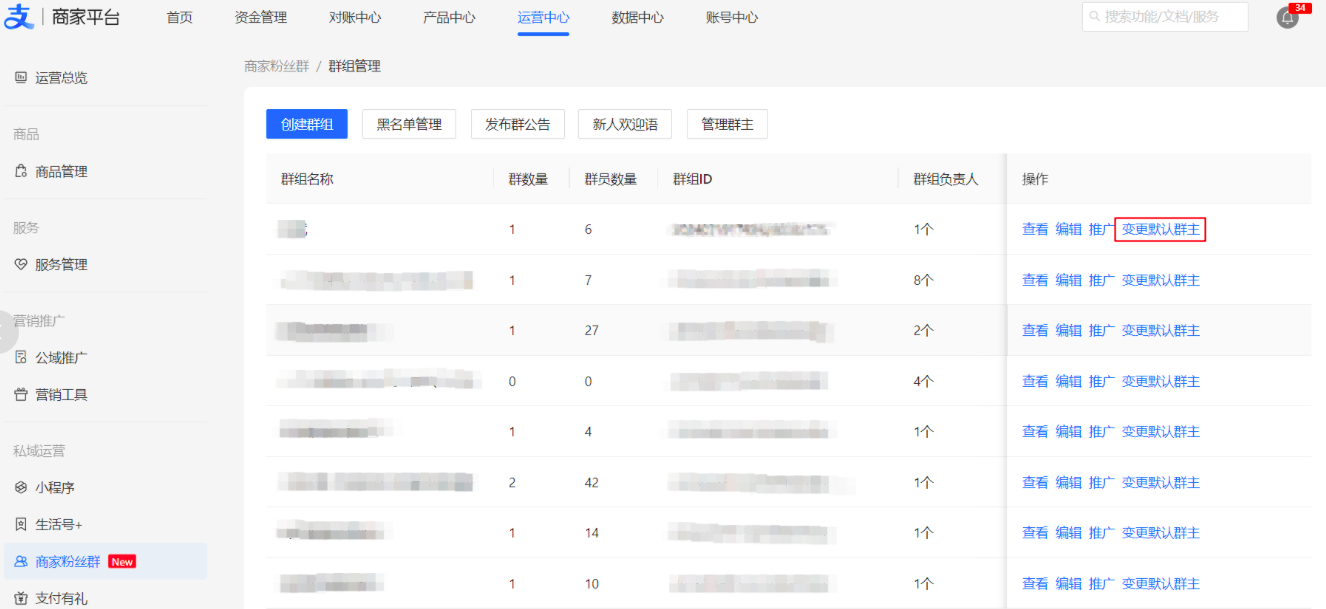
Task: Click the 服务管理 heart icon
Action: pos(21,264)
